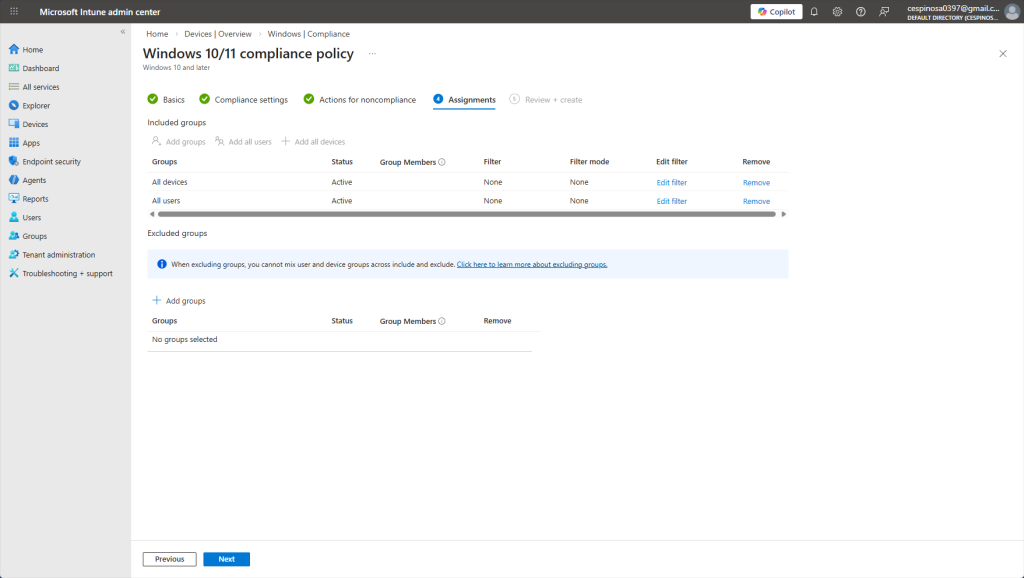The width and height of the screenshot is (1024, 578).
Task: Open the notifications bell icon
Action: point(813,11)
